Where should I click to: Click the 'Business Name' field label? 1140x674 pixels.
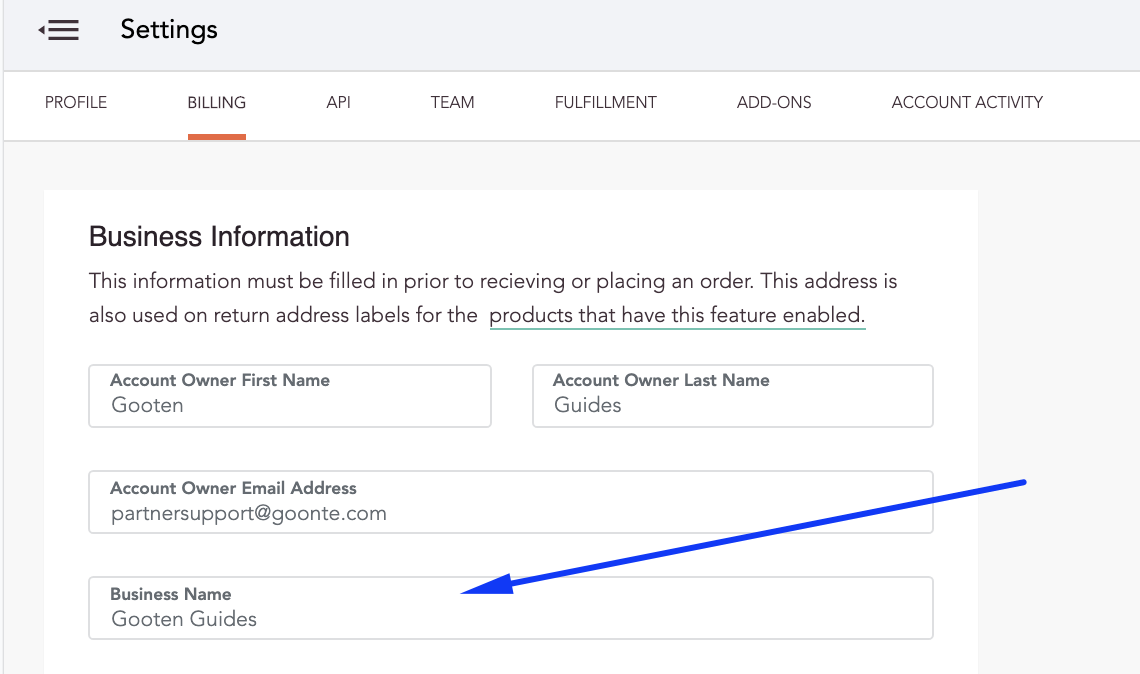point(170,594)
